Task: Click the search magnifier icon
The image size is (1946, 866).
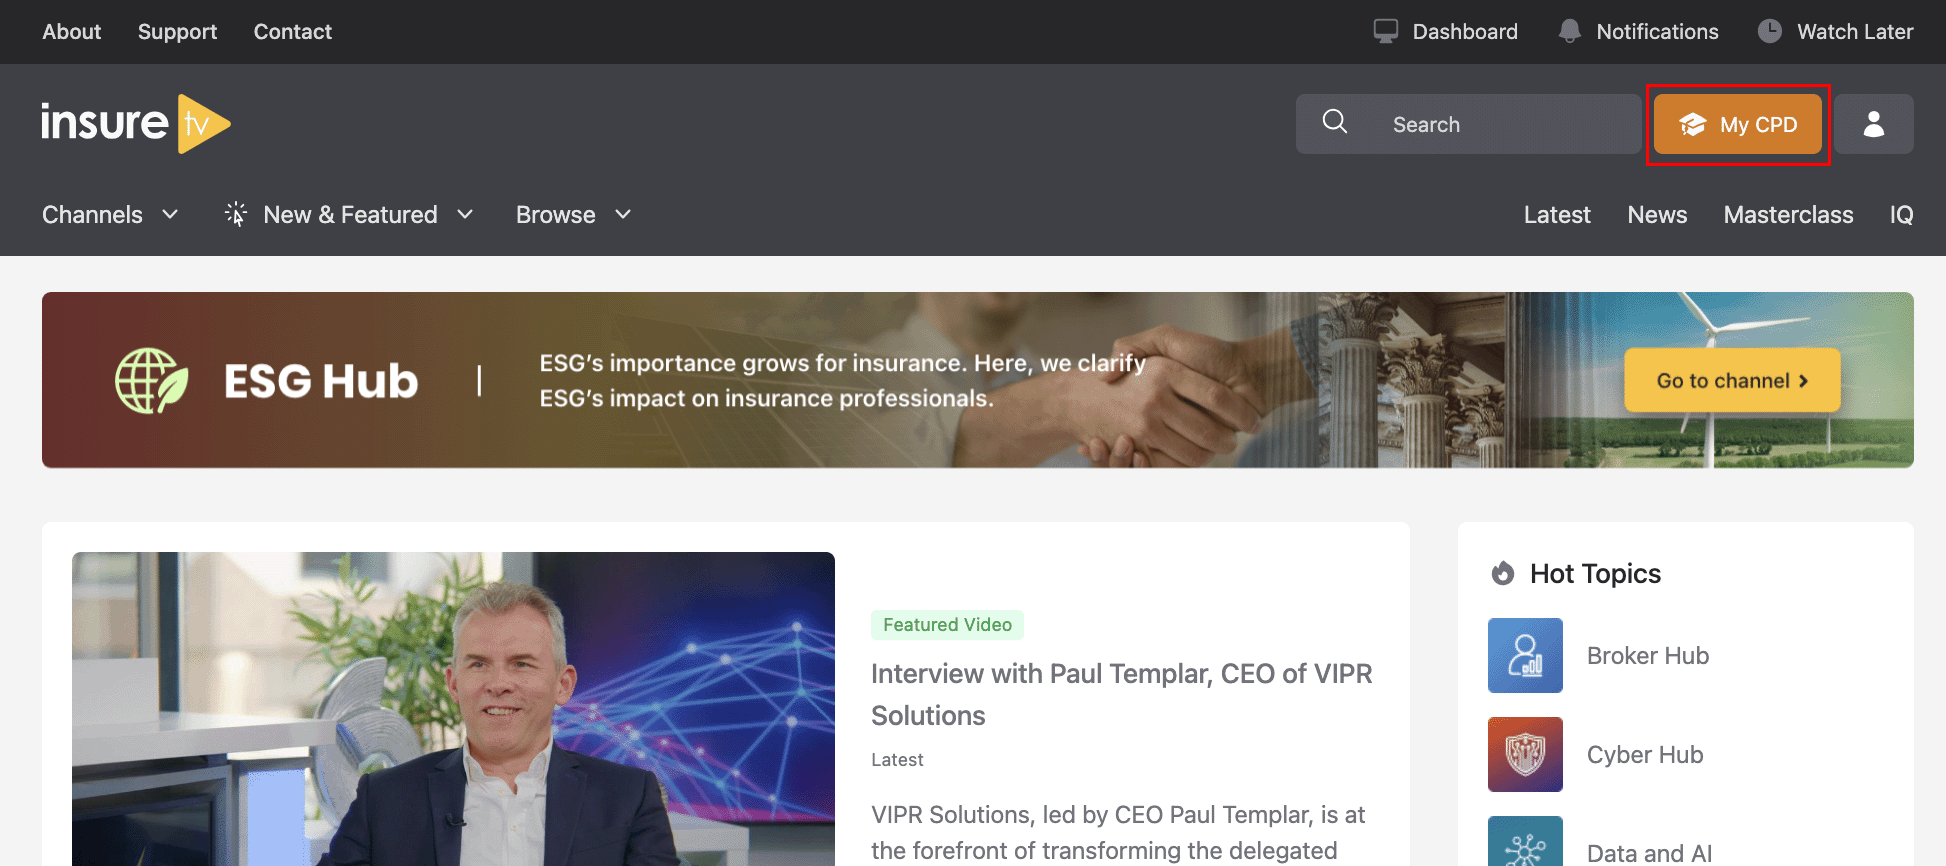Action: 1334,122
